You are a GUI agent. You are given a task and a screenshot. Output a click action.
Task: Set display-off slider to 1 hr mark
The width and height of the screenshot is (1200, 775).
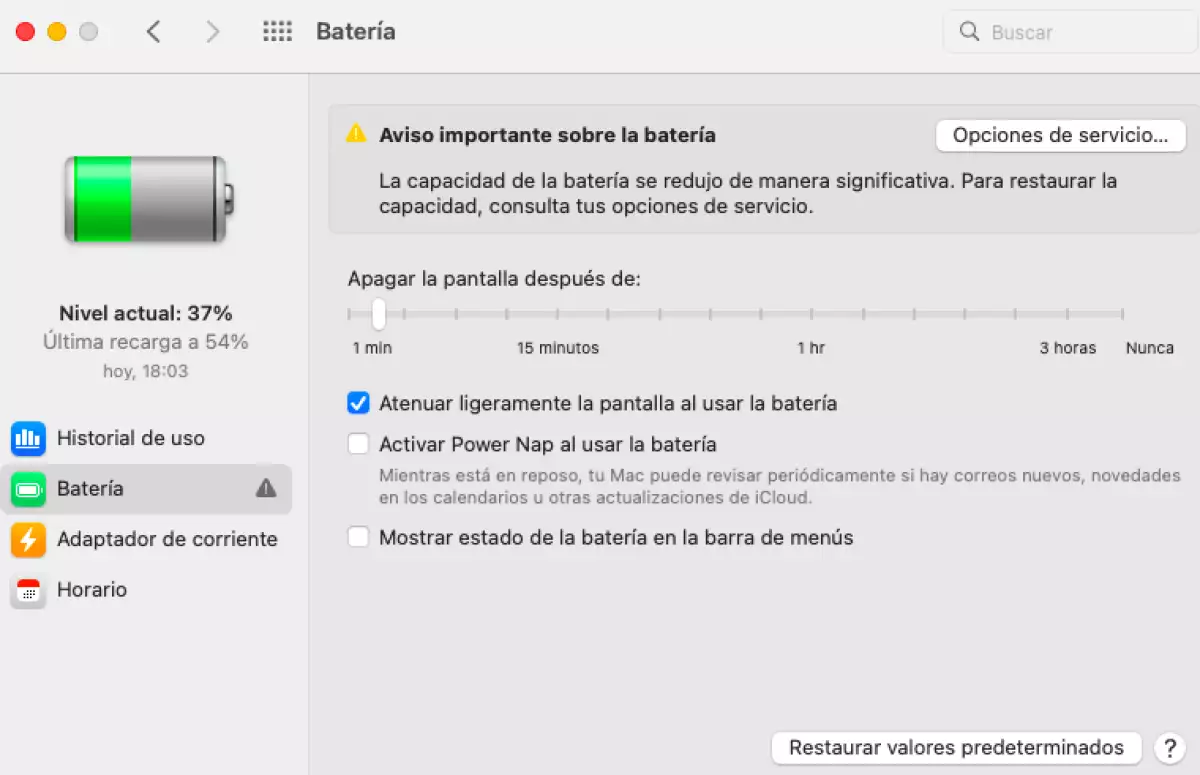pos(811,314)
